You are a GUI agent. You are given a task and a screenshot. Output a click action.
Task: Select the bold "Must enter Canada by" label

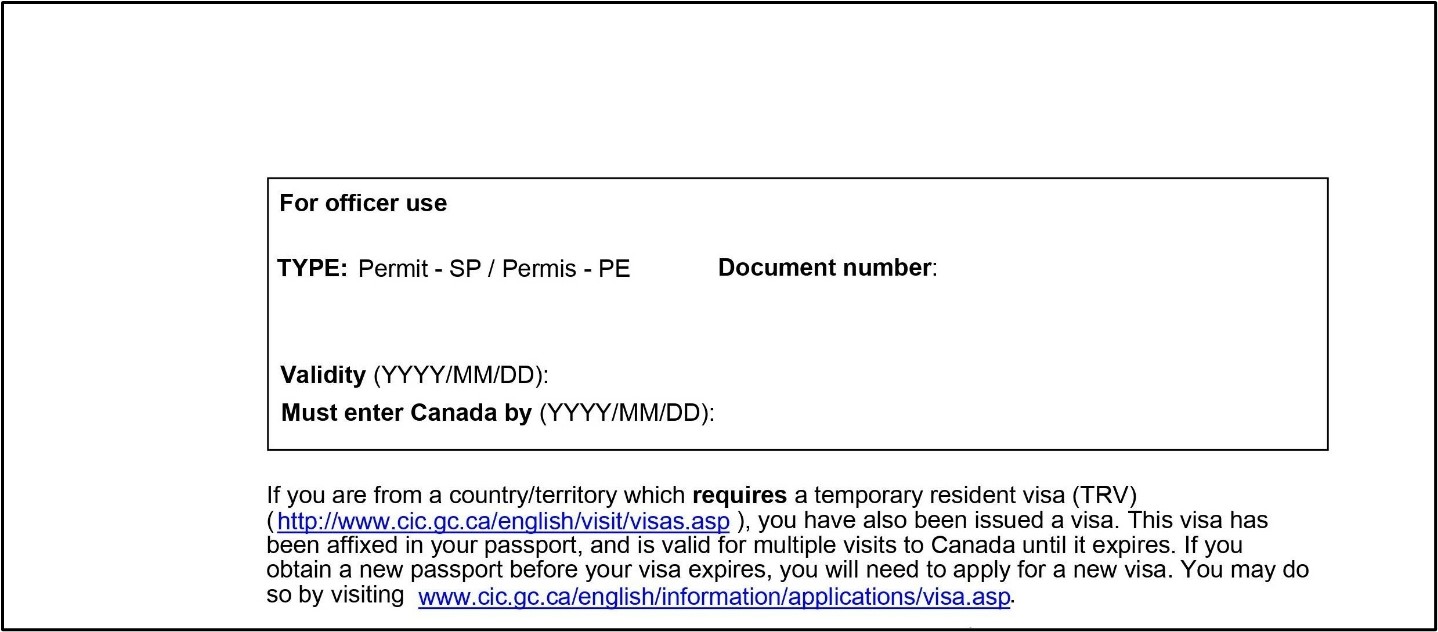click(x=406, y=413)
